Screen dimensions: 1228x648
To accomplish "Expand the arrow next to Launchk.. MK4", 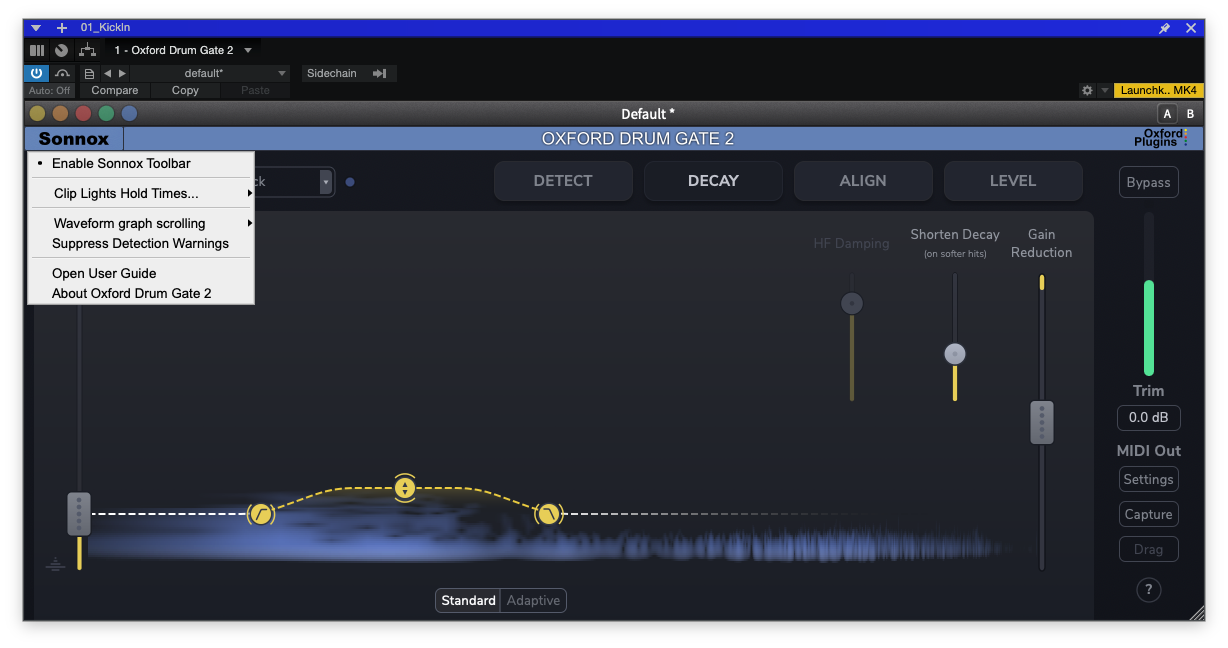I will (1104, 90).
